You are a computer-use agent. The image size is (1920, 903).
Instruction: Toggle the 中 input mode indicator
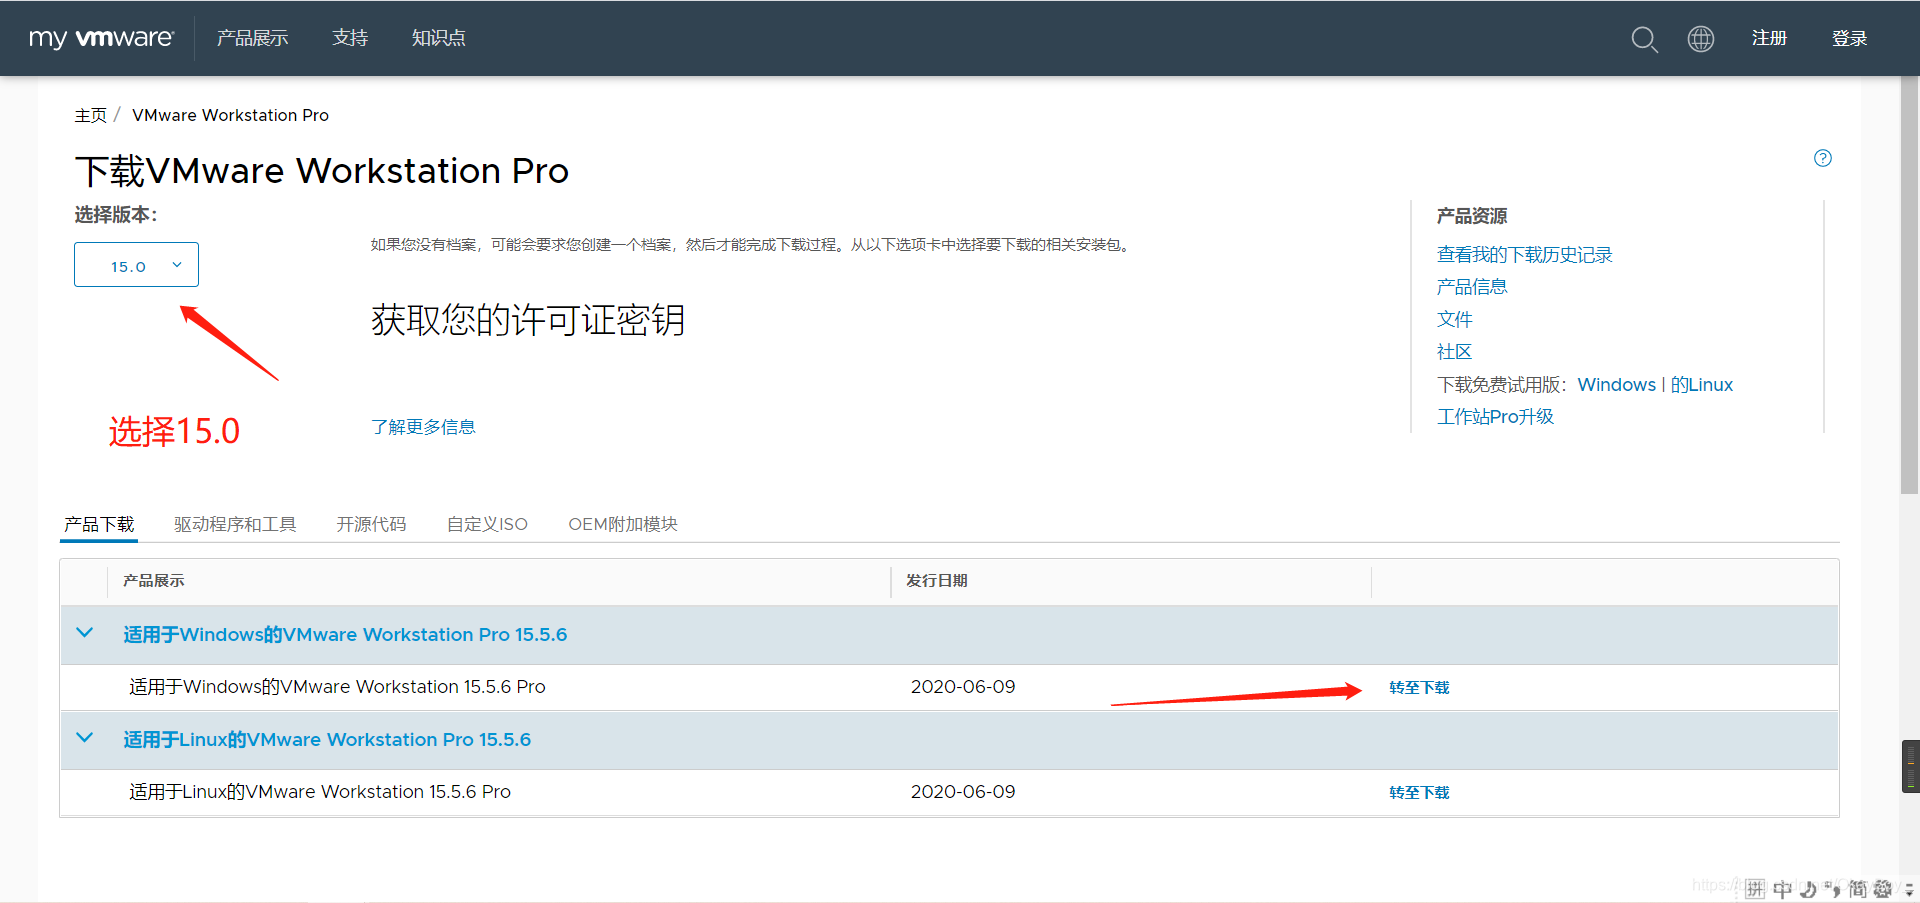1782,889
